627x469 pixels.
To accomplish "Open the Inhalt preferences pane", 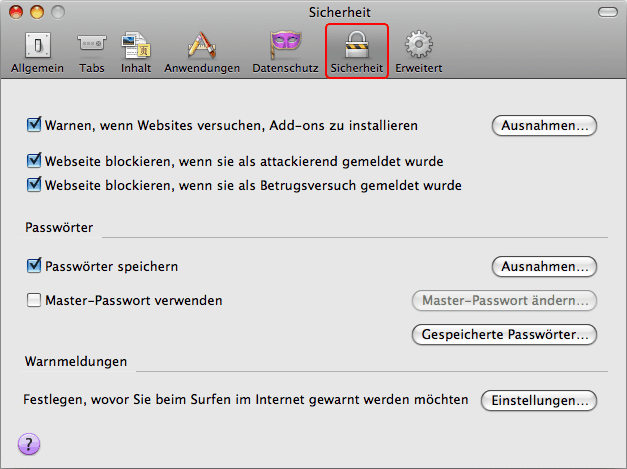I will pyautogui.click(x=136, y=50).
